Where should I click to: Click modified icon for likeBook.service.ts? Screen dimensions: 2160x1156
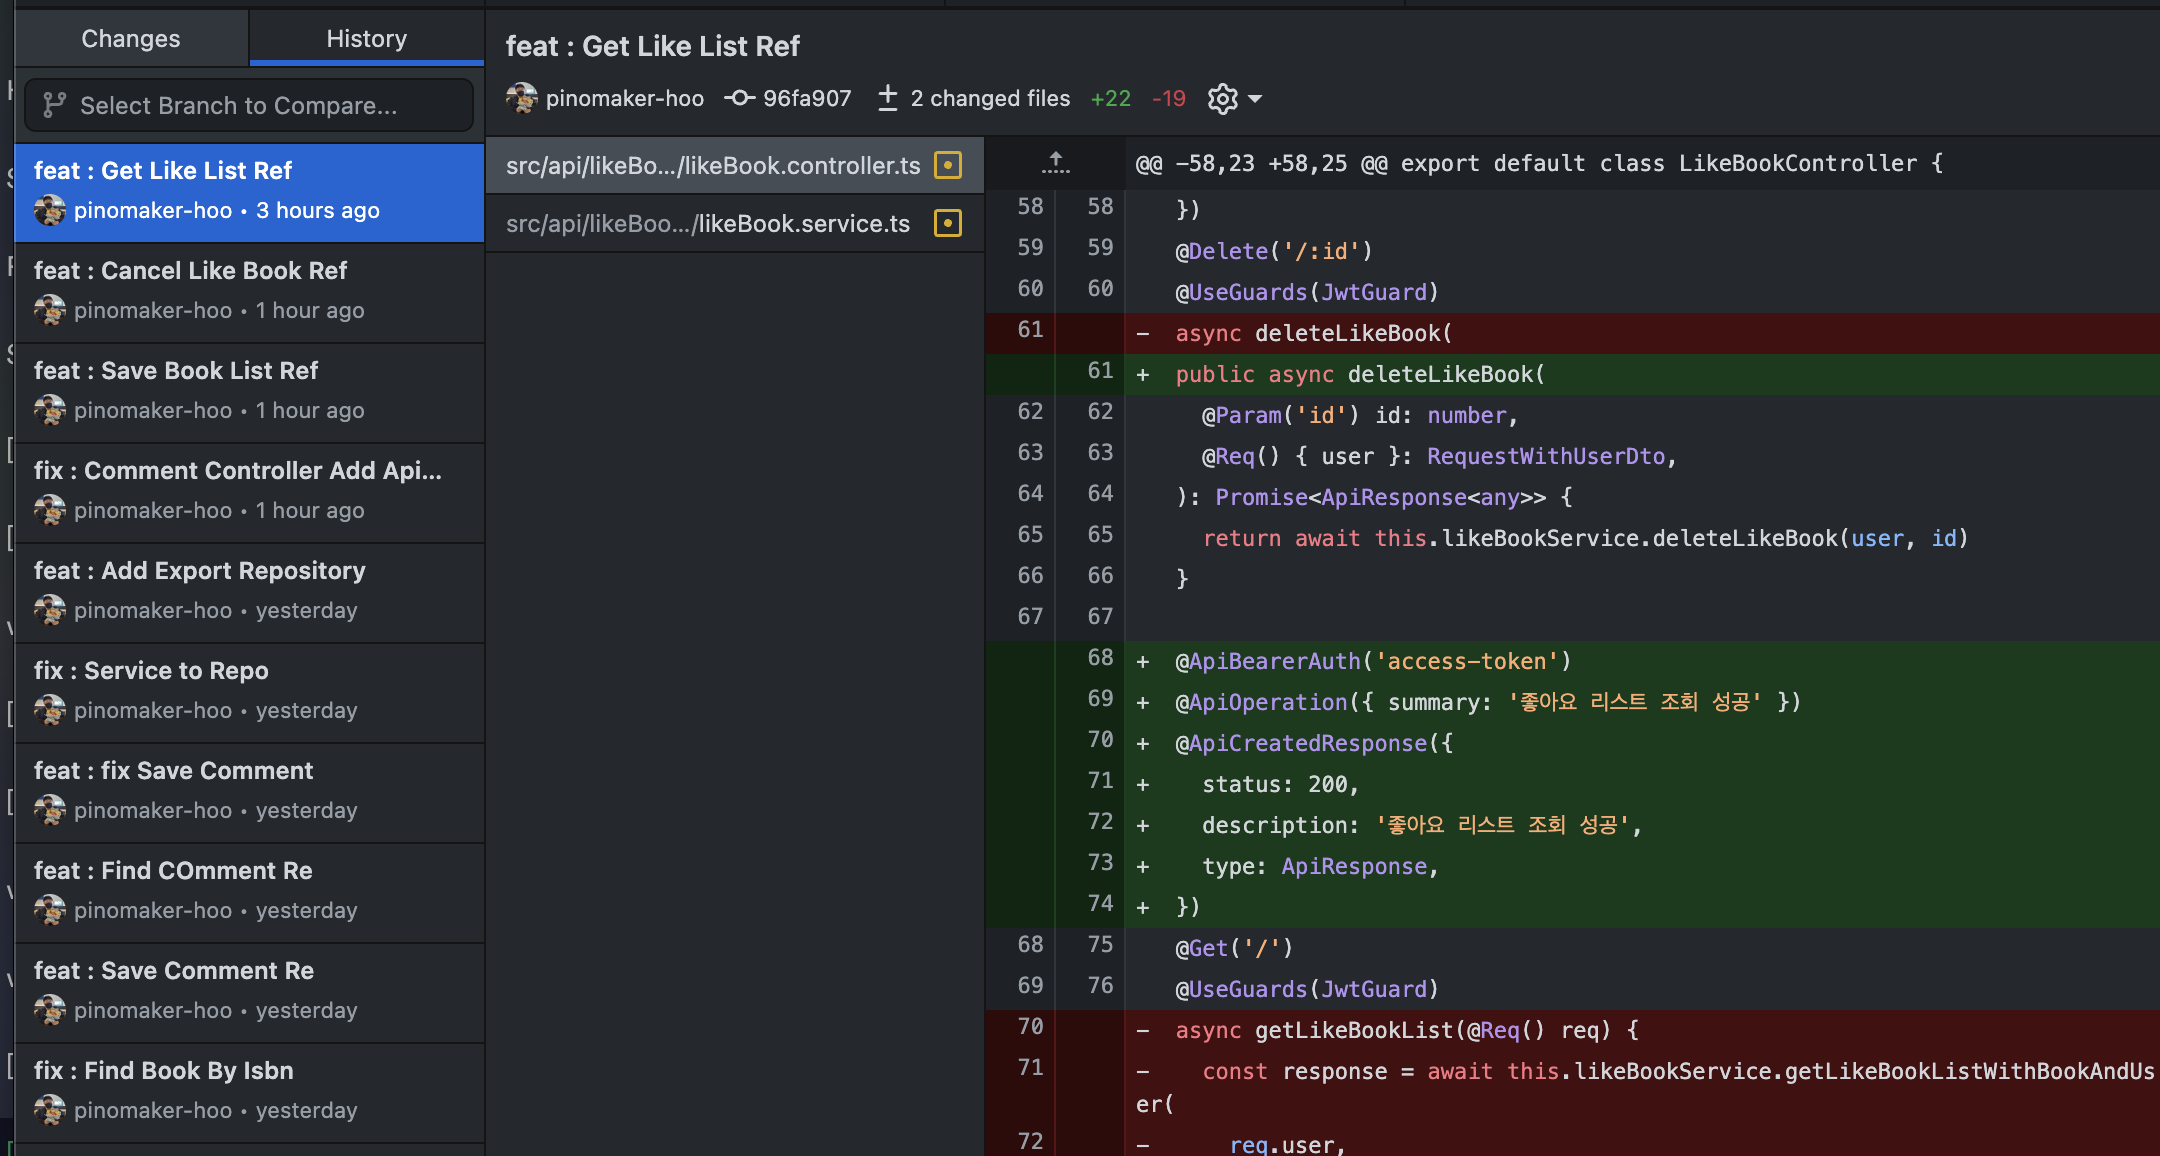[947, 223]
